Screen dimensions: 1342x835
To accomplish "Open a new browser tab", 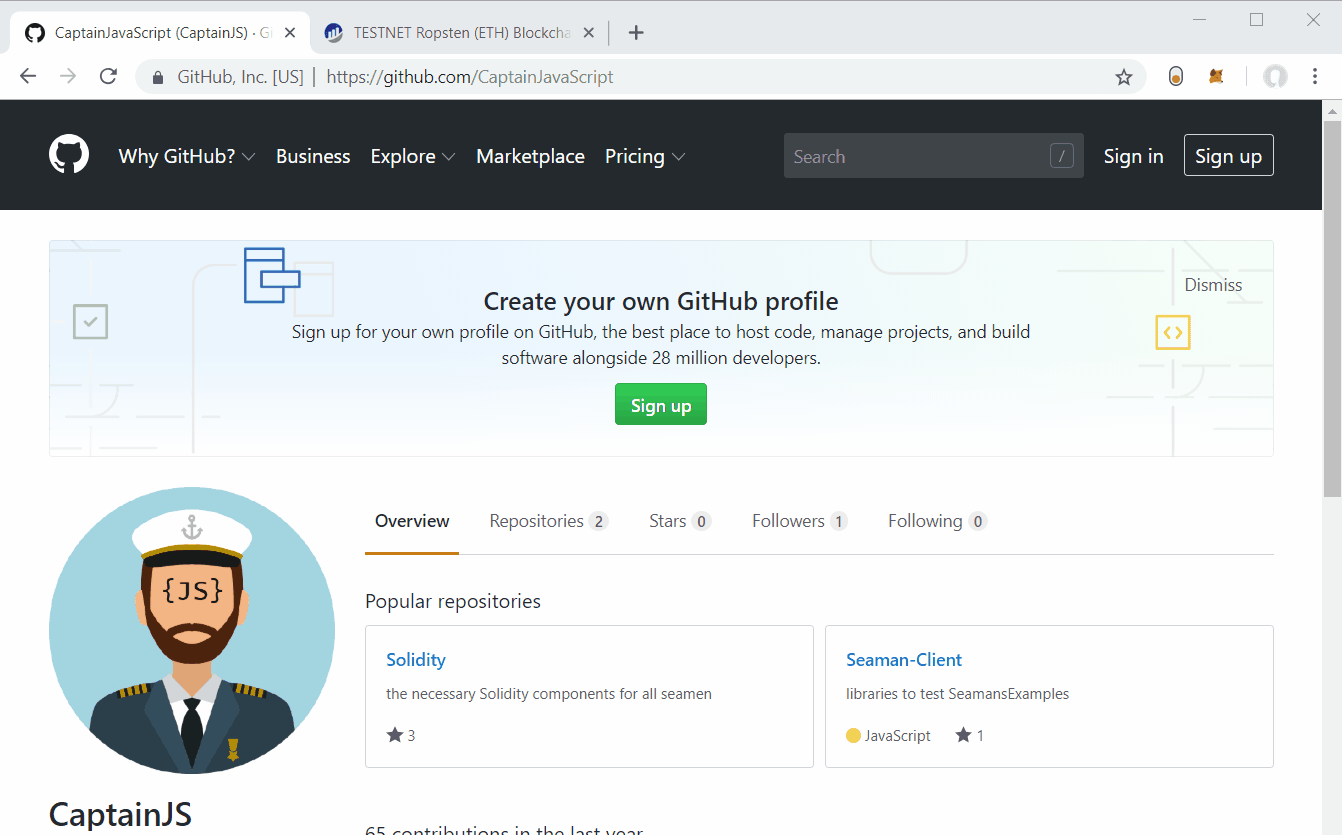I will [x=636, y=33].
